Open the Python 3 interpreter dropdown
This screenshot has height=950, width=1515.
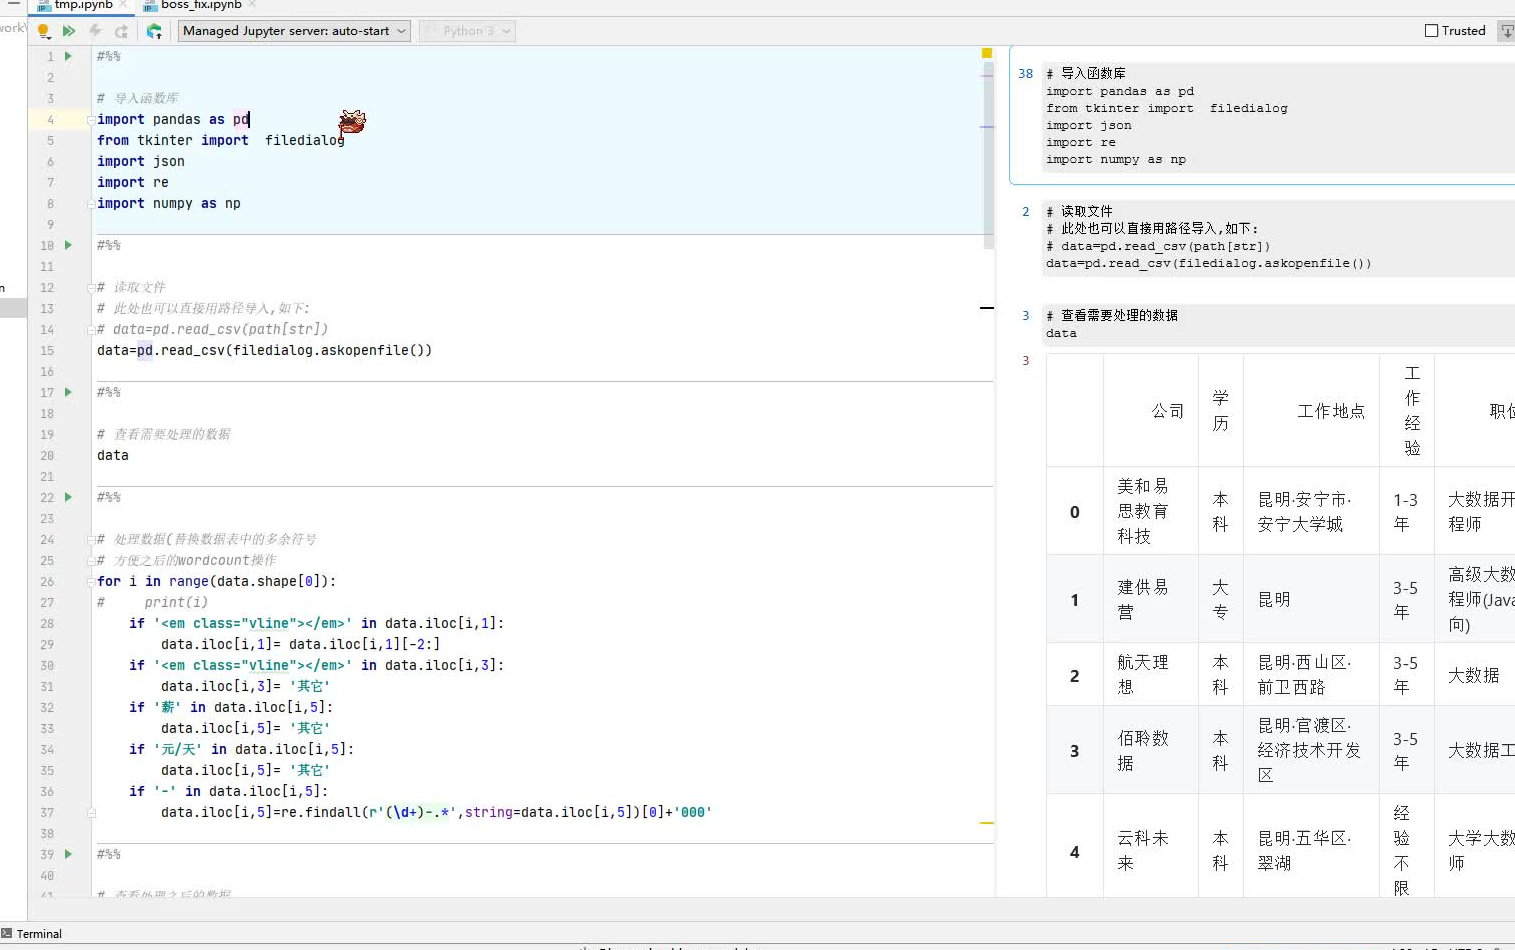point(466,31)
